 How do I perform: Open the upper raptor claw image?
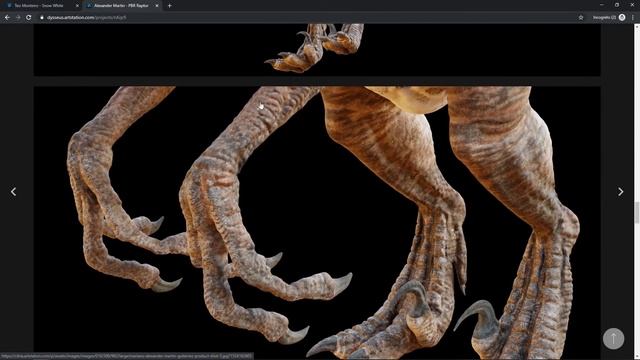317,49
